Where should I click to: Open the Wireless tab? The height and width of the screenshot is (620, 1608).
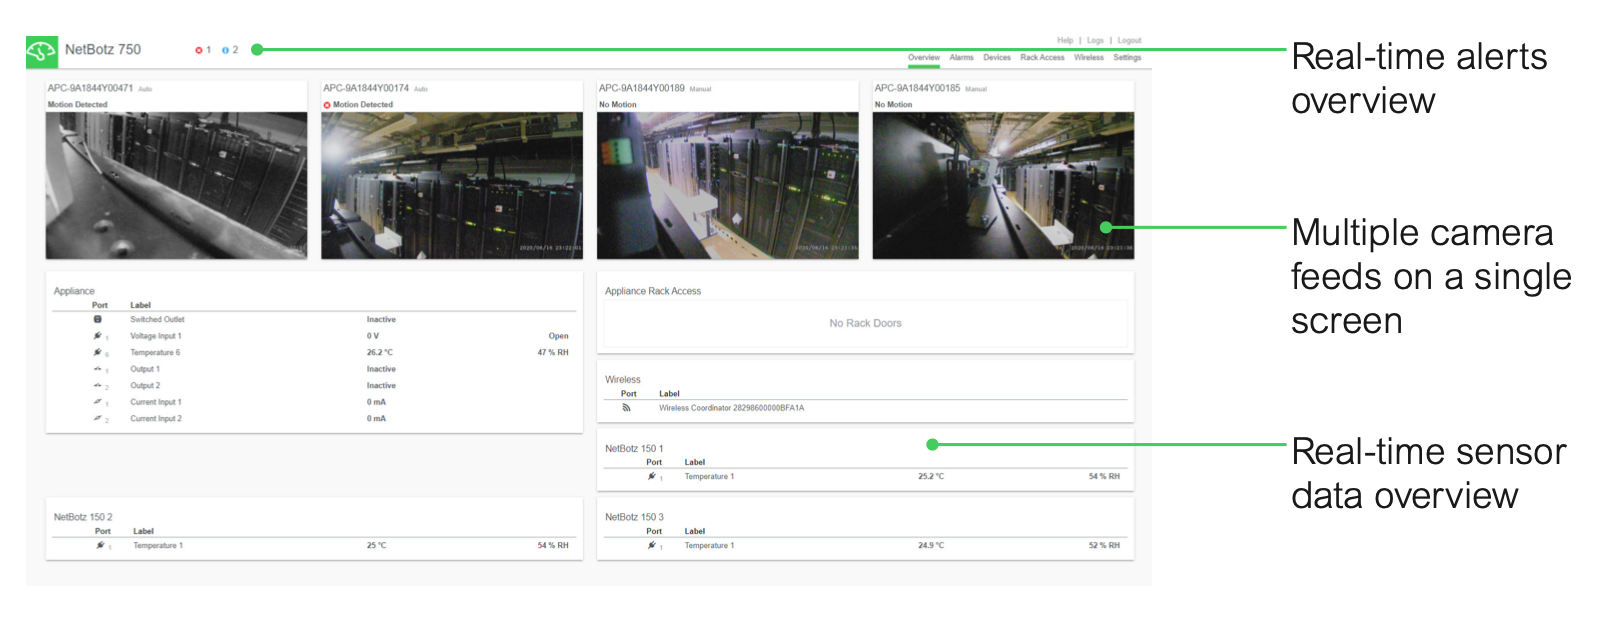pyautogui.click(x=1089, y=58)
